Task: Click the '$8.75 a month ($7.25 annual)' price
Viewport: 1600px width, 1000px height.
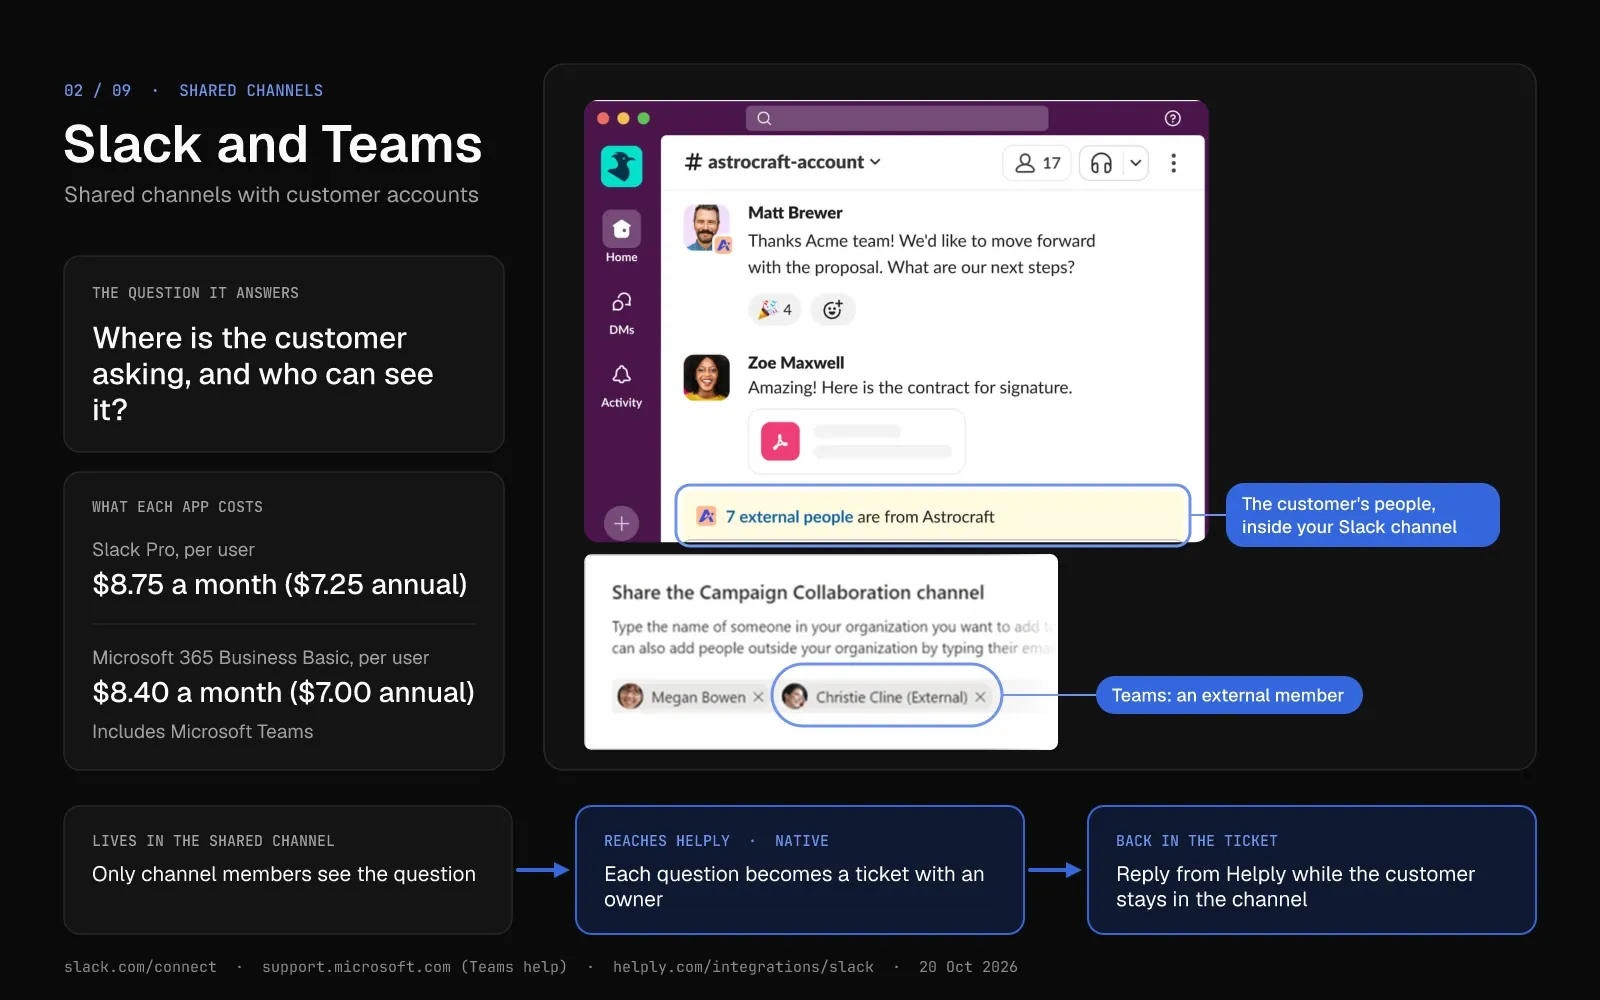Action: click(280, 584)
